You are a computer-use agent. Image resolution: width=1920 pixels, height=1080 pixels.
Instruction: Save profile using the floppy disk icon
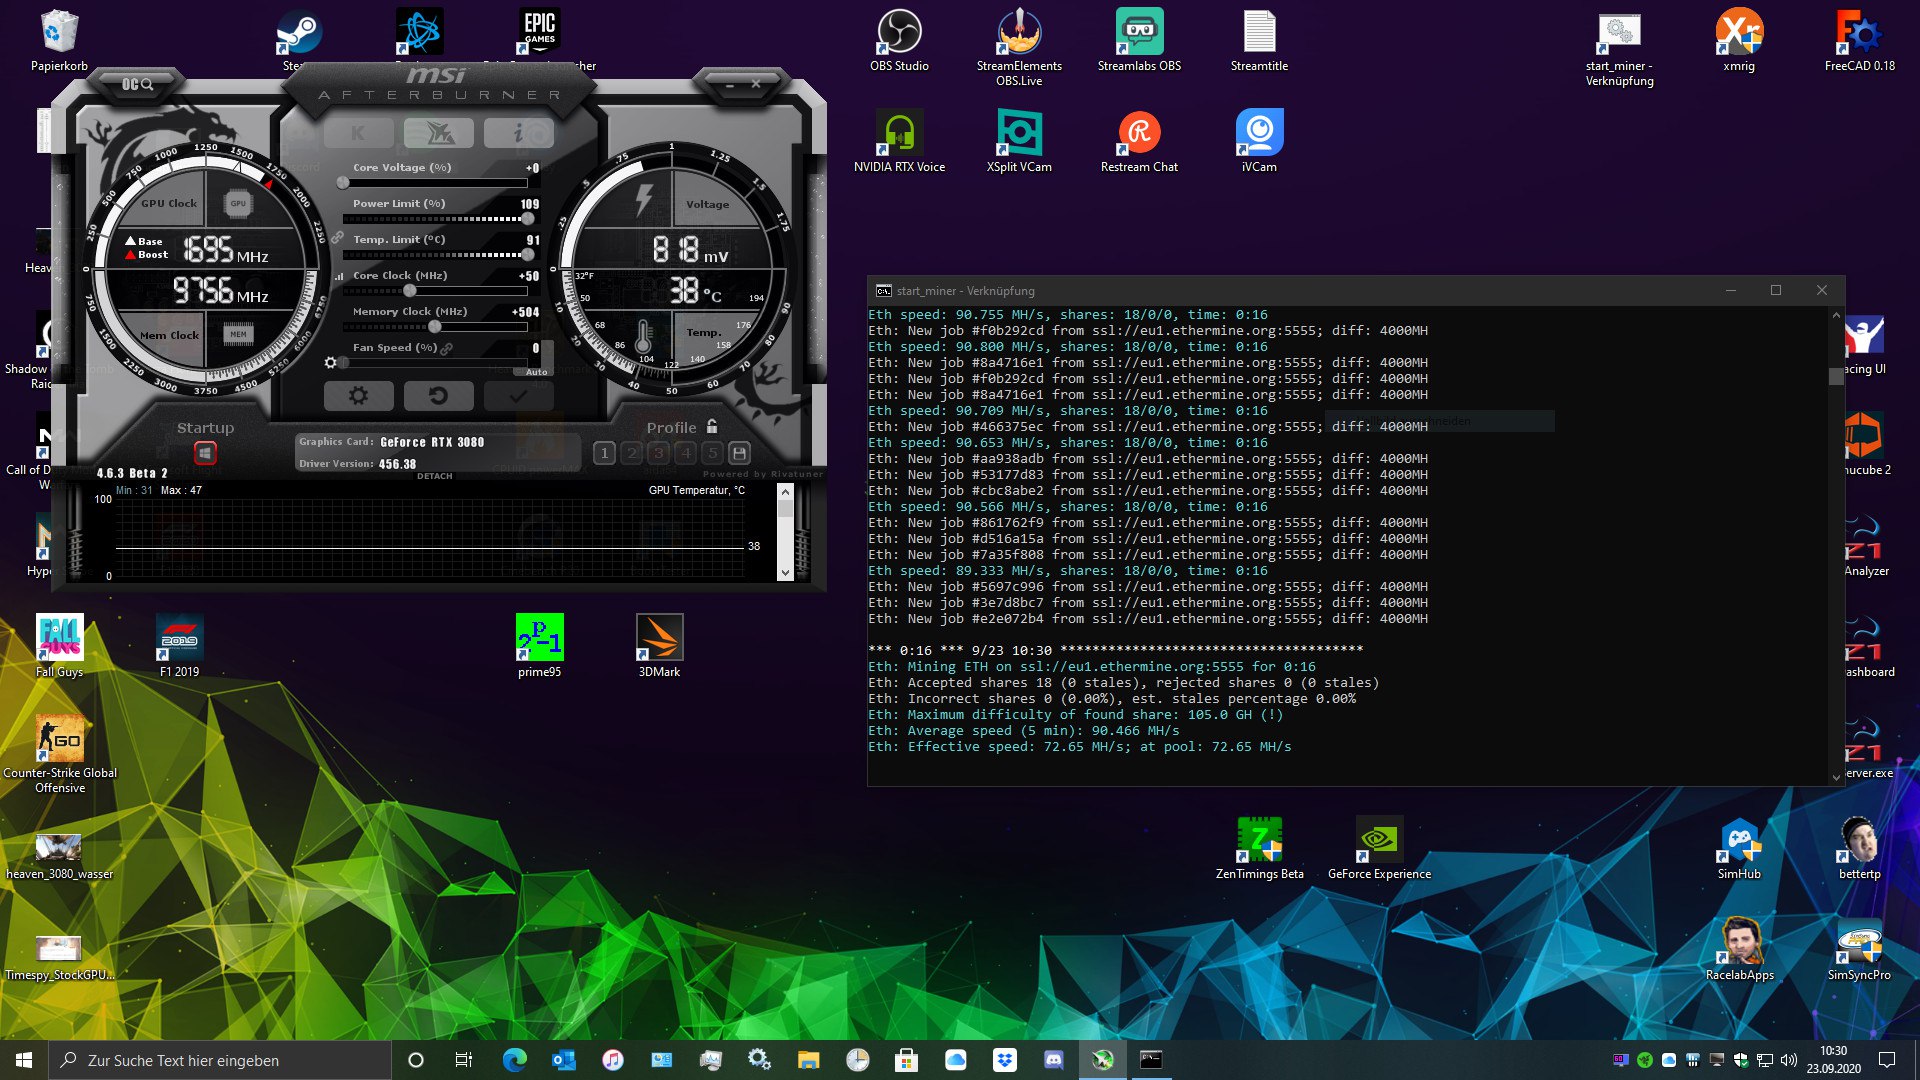click(739, 453)
